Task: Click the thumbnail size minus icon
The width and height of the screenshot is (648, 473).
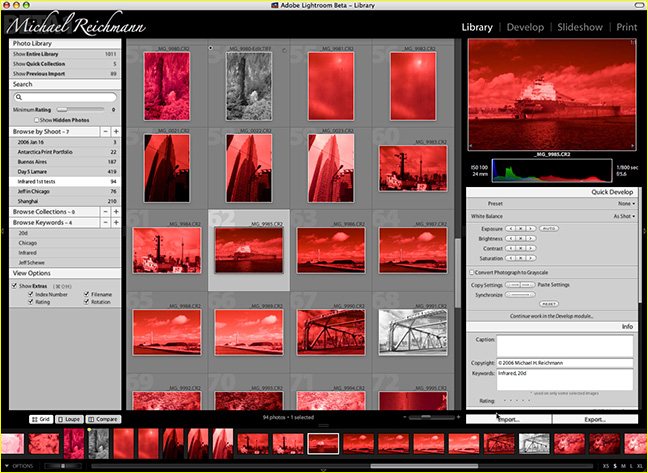Action: pos(405,417)
